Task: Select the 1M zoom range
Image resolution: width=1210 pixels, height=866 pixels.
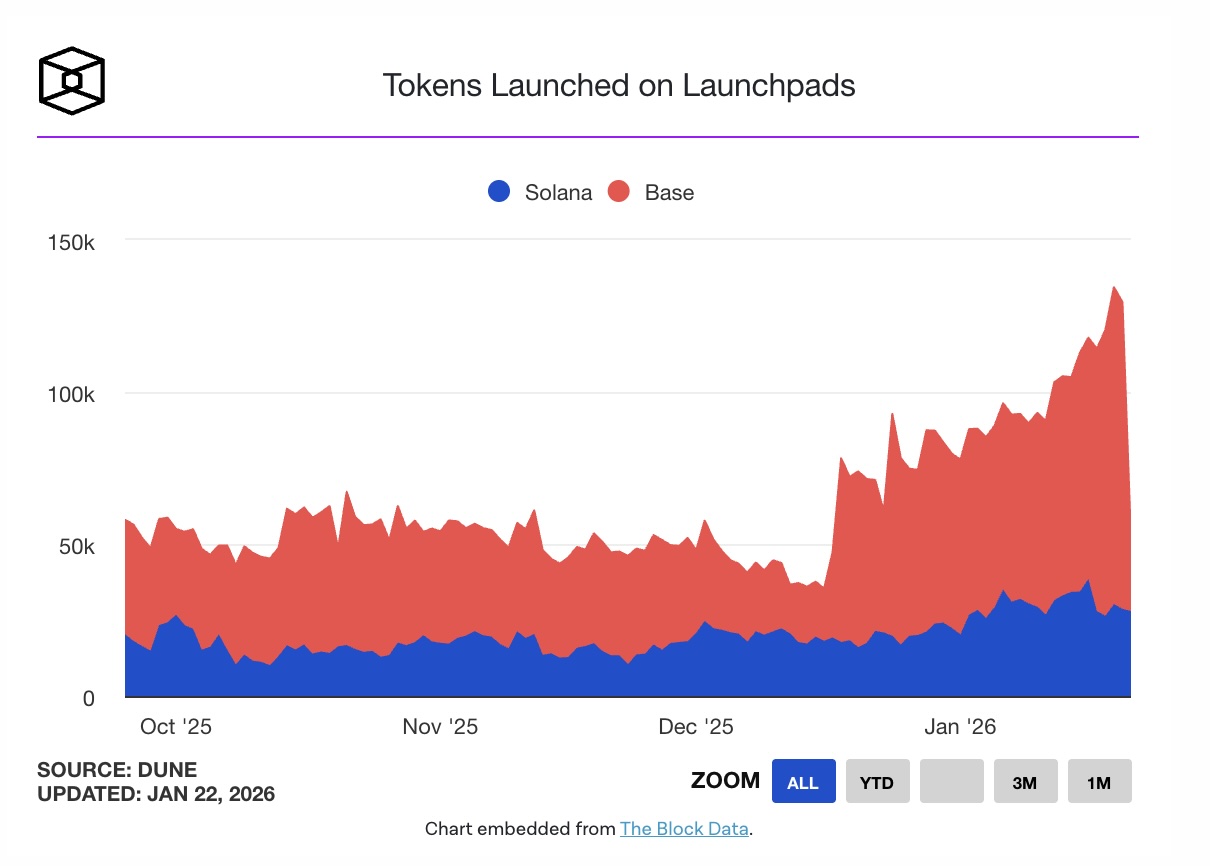Action: 1099,781
